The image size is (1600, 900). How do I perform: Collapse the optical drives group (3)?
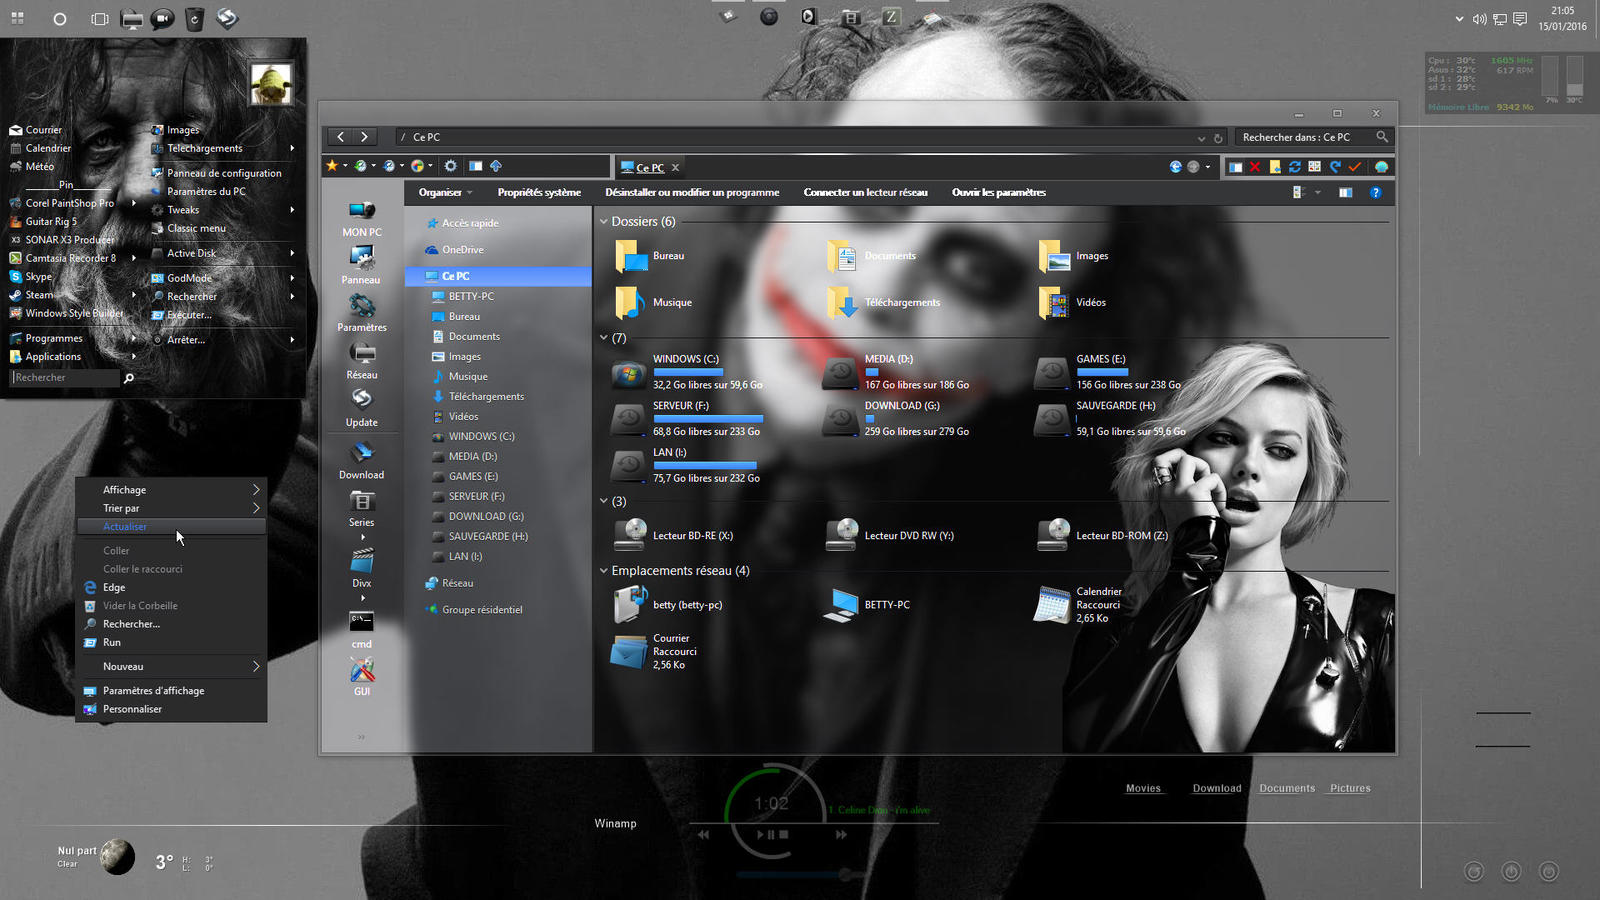[603, 501]
